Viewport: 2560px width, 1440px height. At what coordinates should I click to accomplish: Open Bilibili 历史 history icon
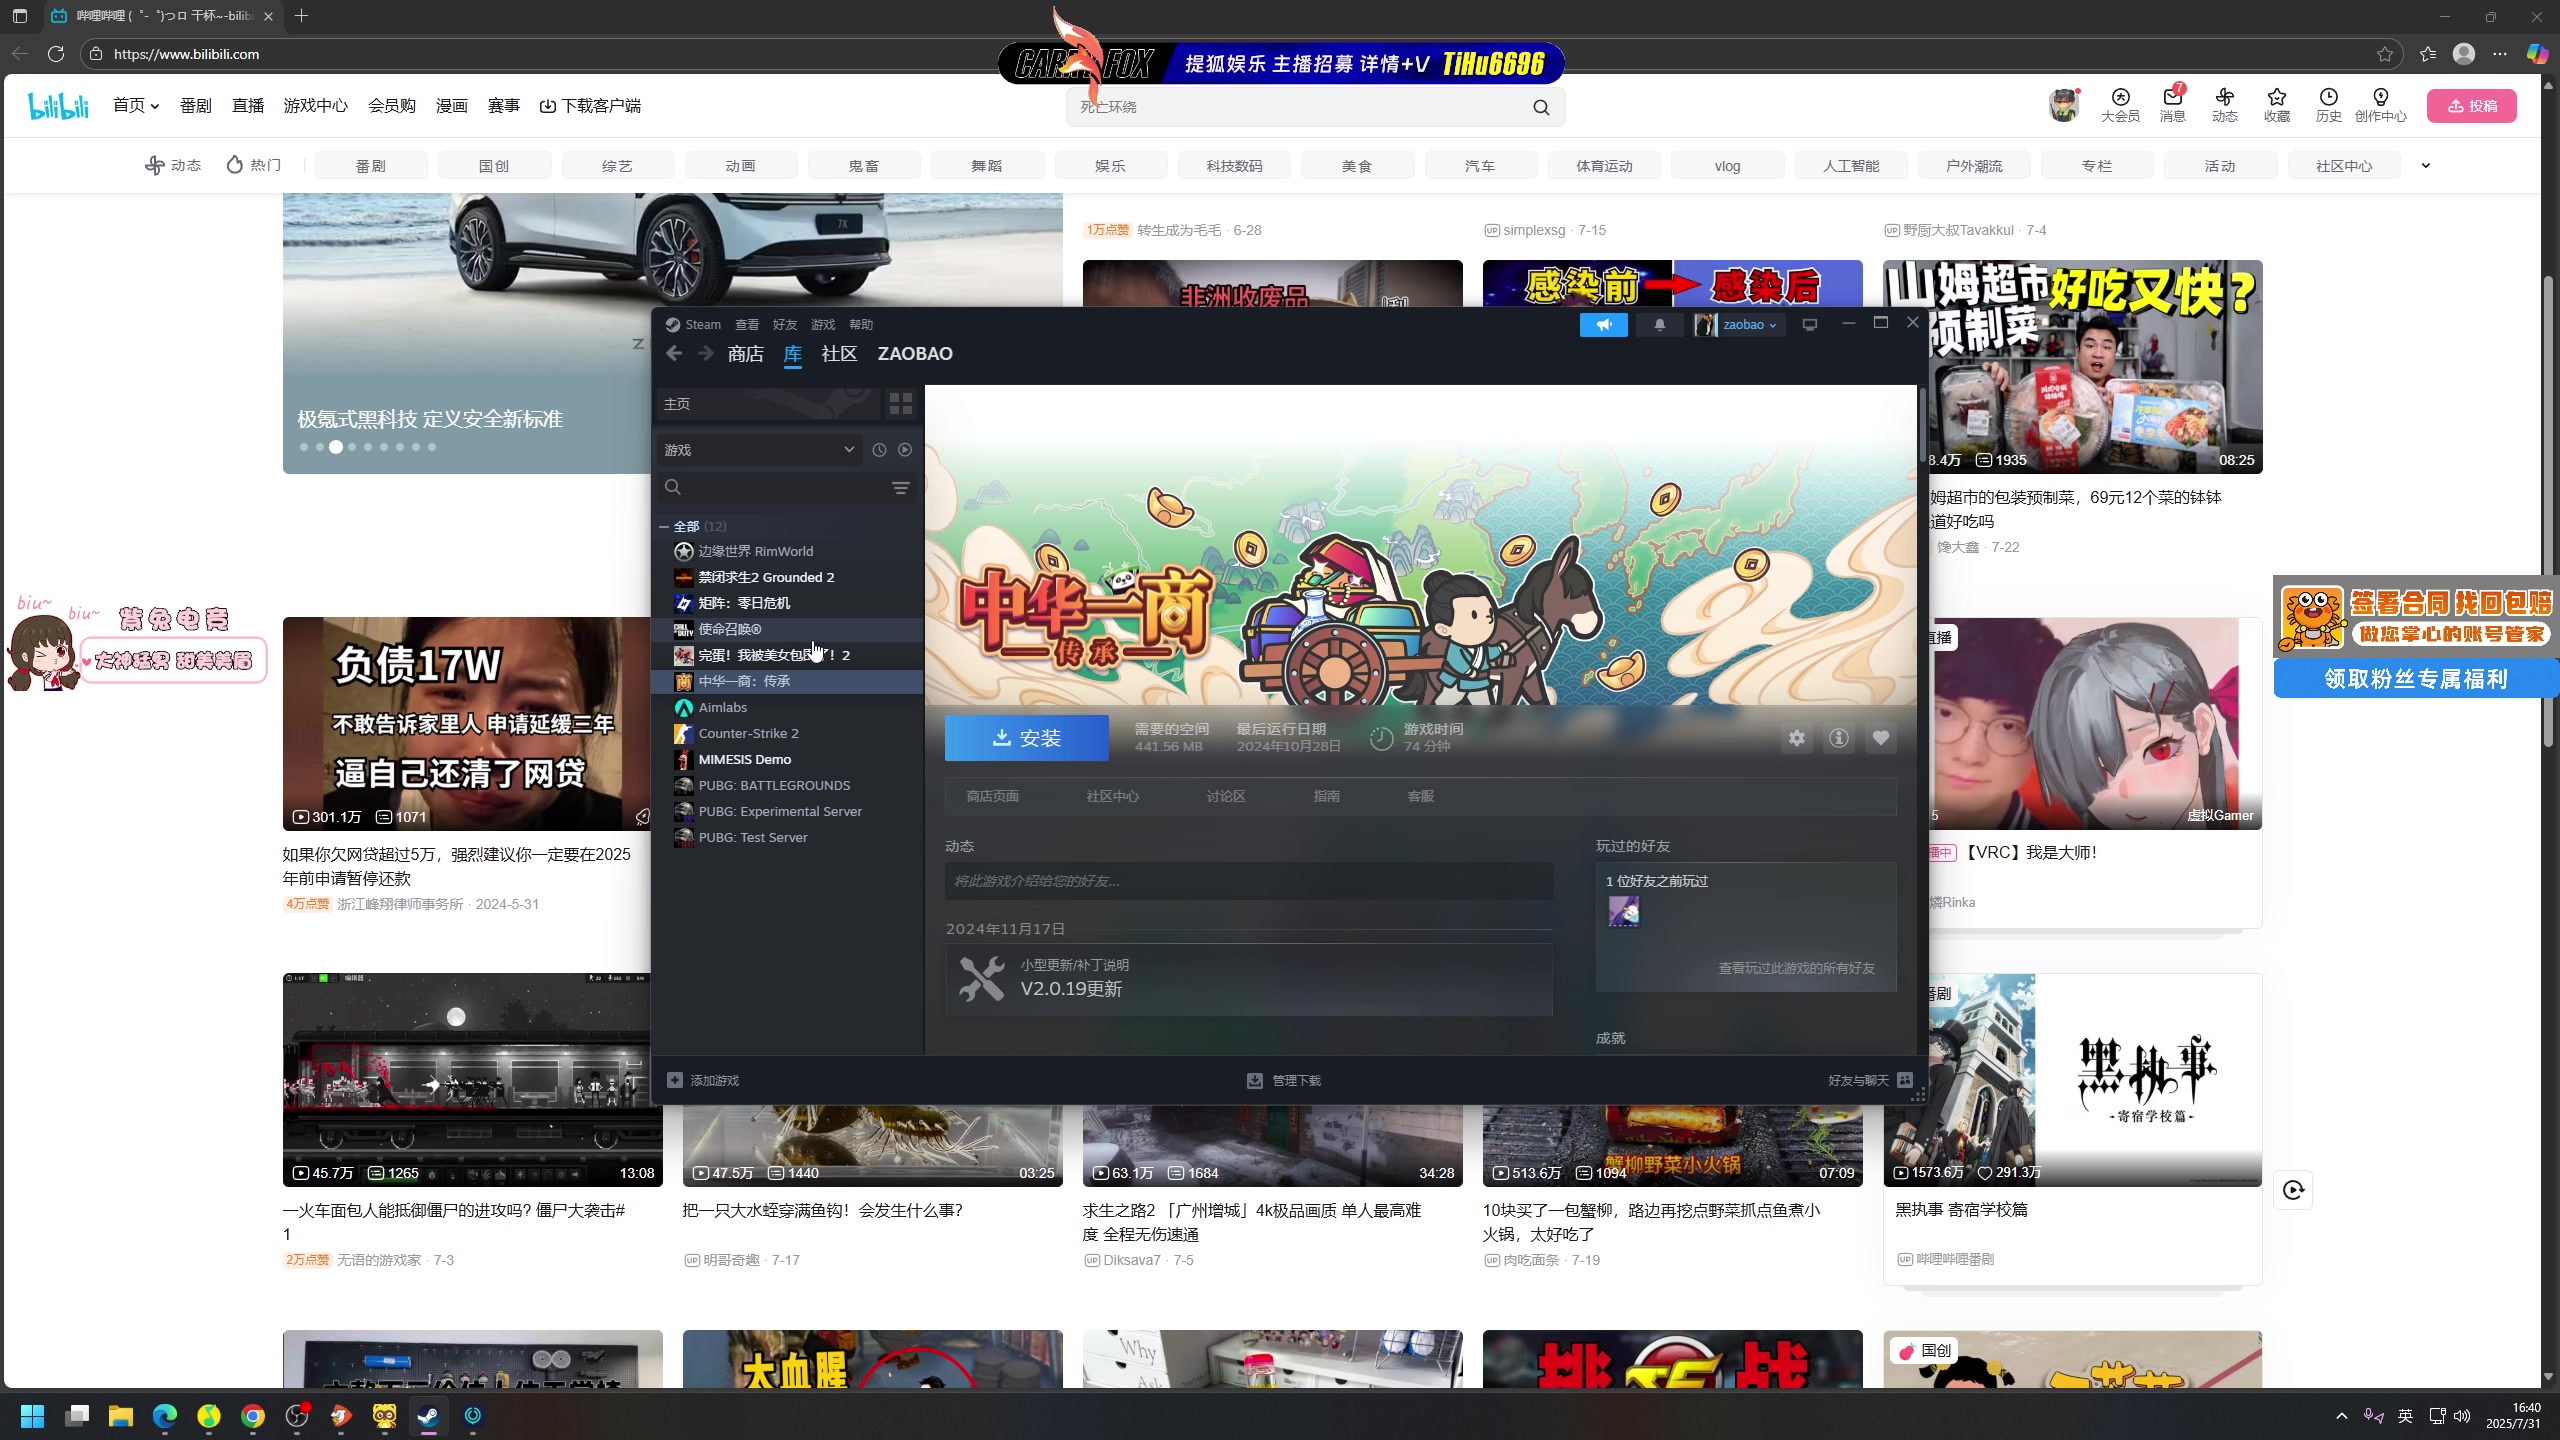2329,105
